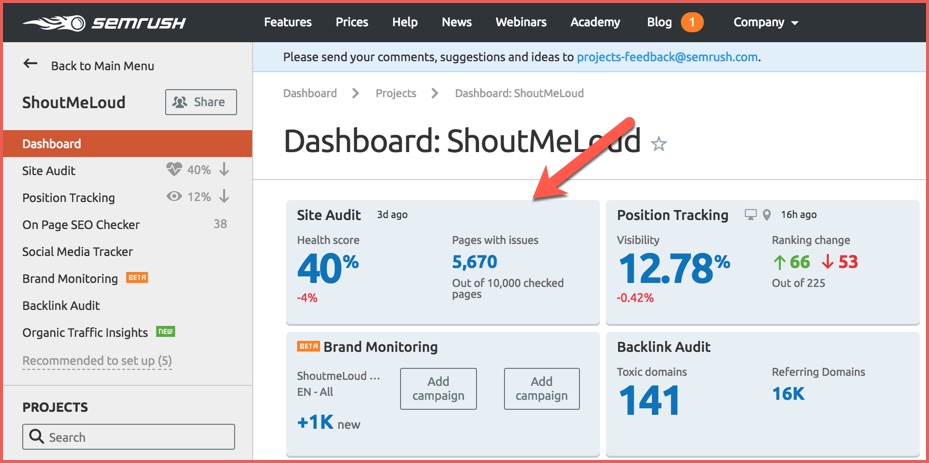Click the Projects search input field
929x463 pixels.
tap(129, 437)
